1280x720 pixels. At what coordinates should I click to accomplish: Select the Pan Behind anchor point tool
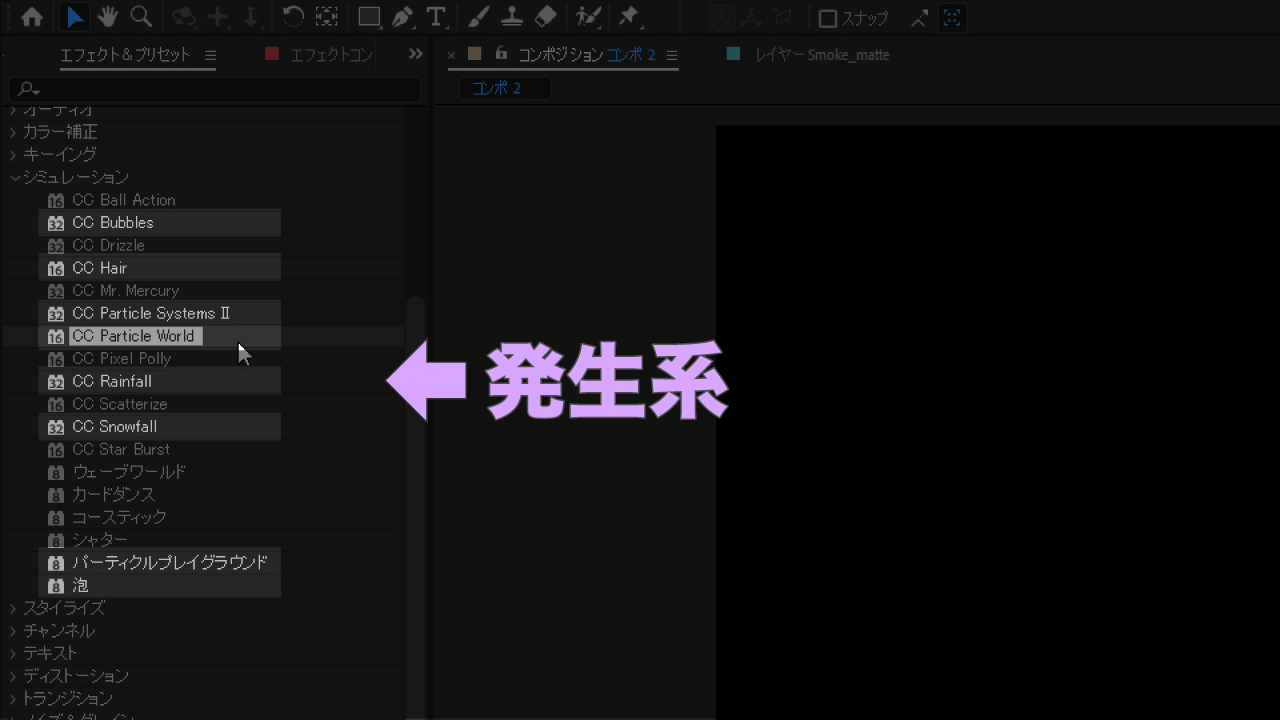(326, 17)
